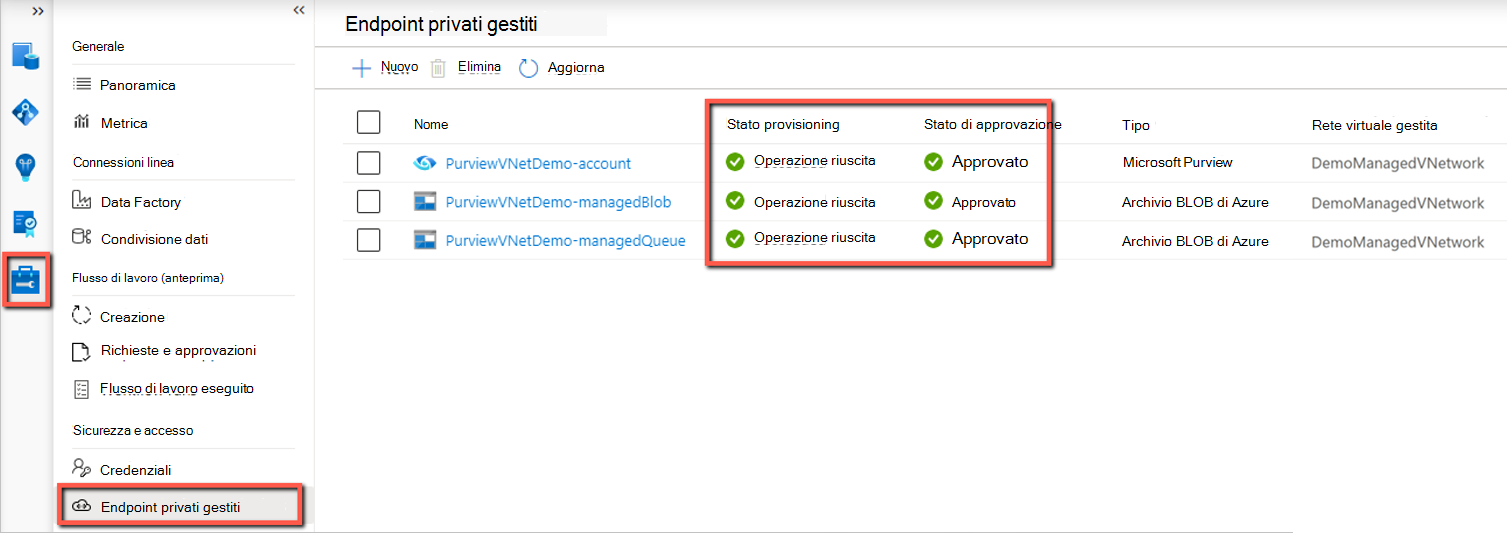Click the plus icon beside Nuovo
The image size is (1507, 533).
pyautogui.click(x=361, y=68)
